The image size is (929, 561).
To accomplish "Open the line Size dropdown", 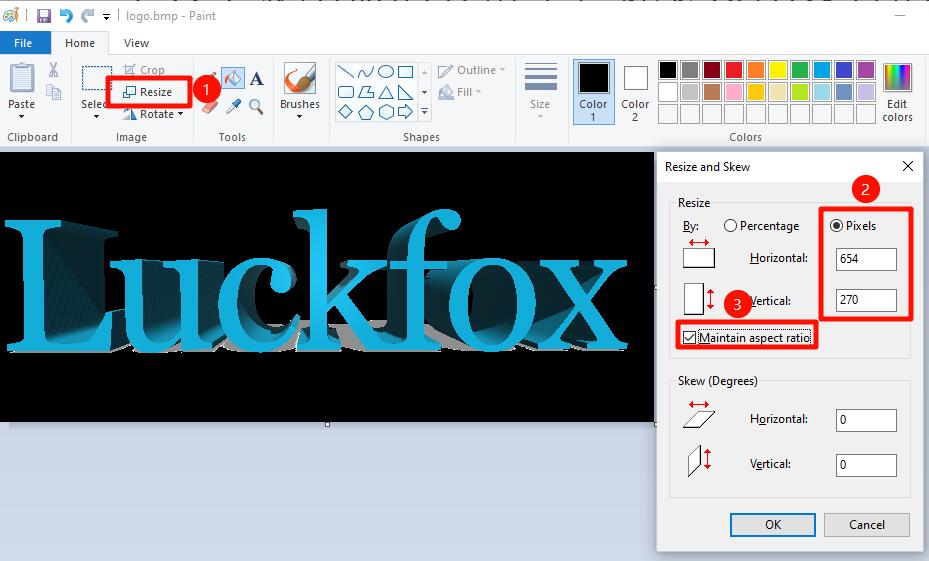I will (x=540, y=92).
